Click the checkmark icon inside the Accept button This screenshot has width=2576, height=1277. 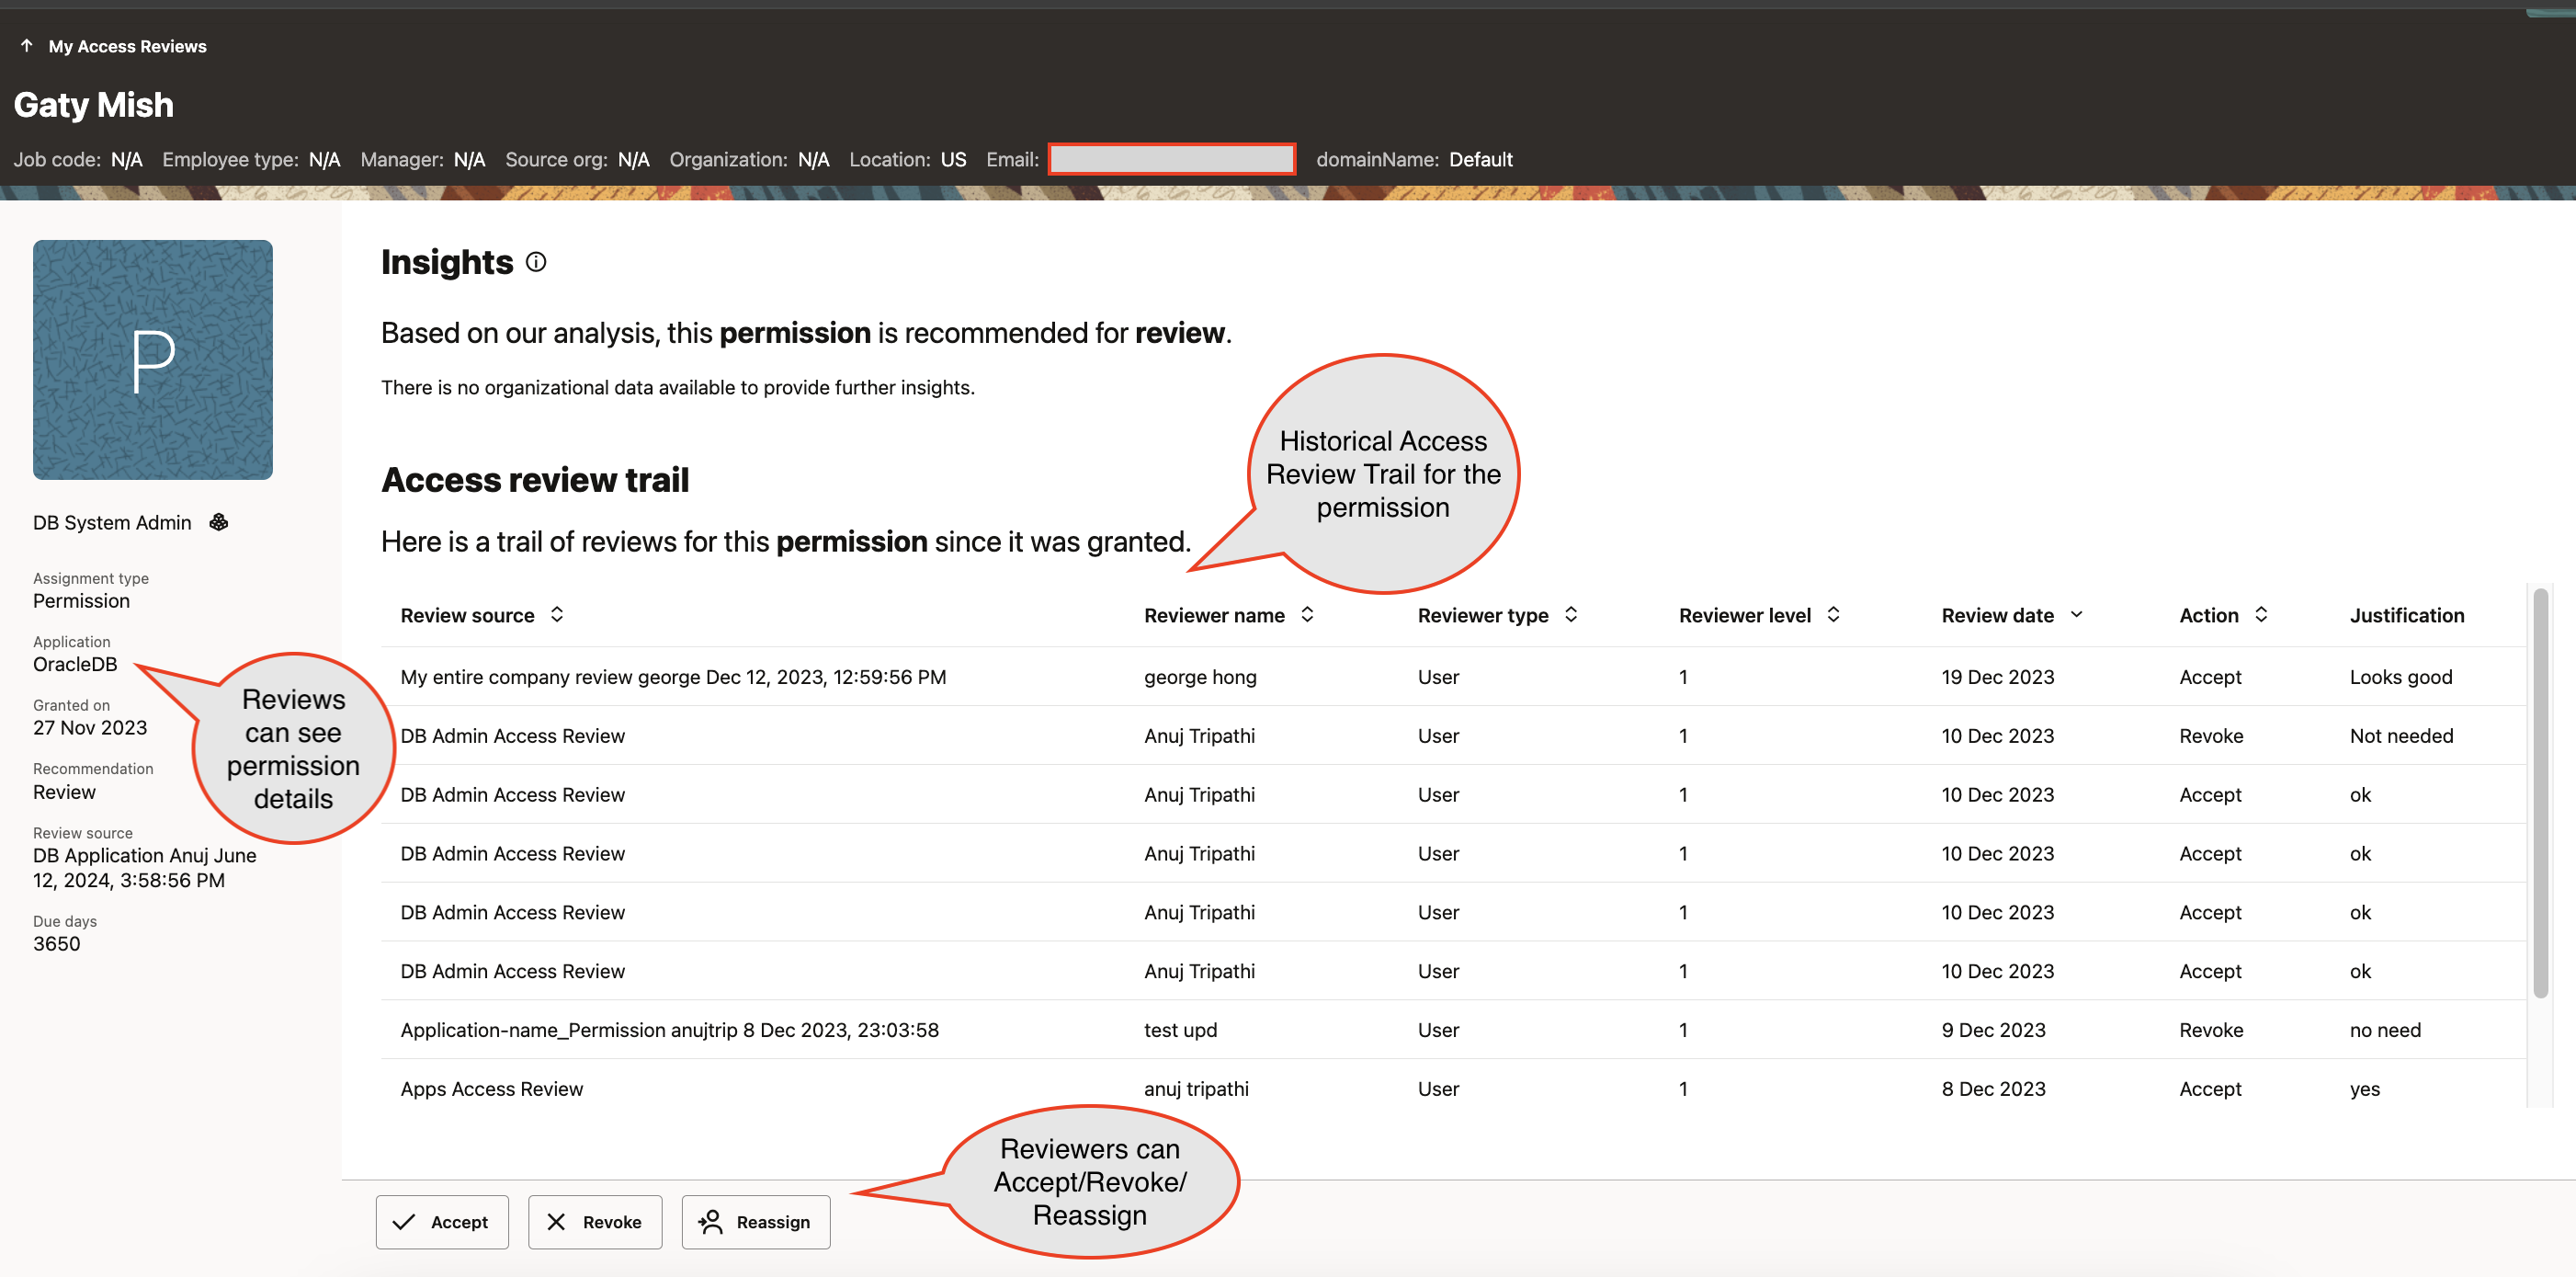406,1221
